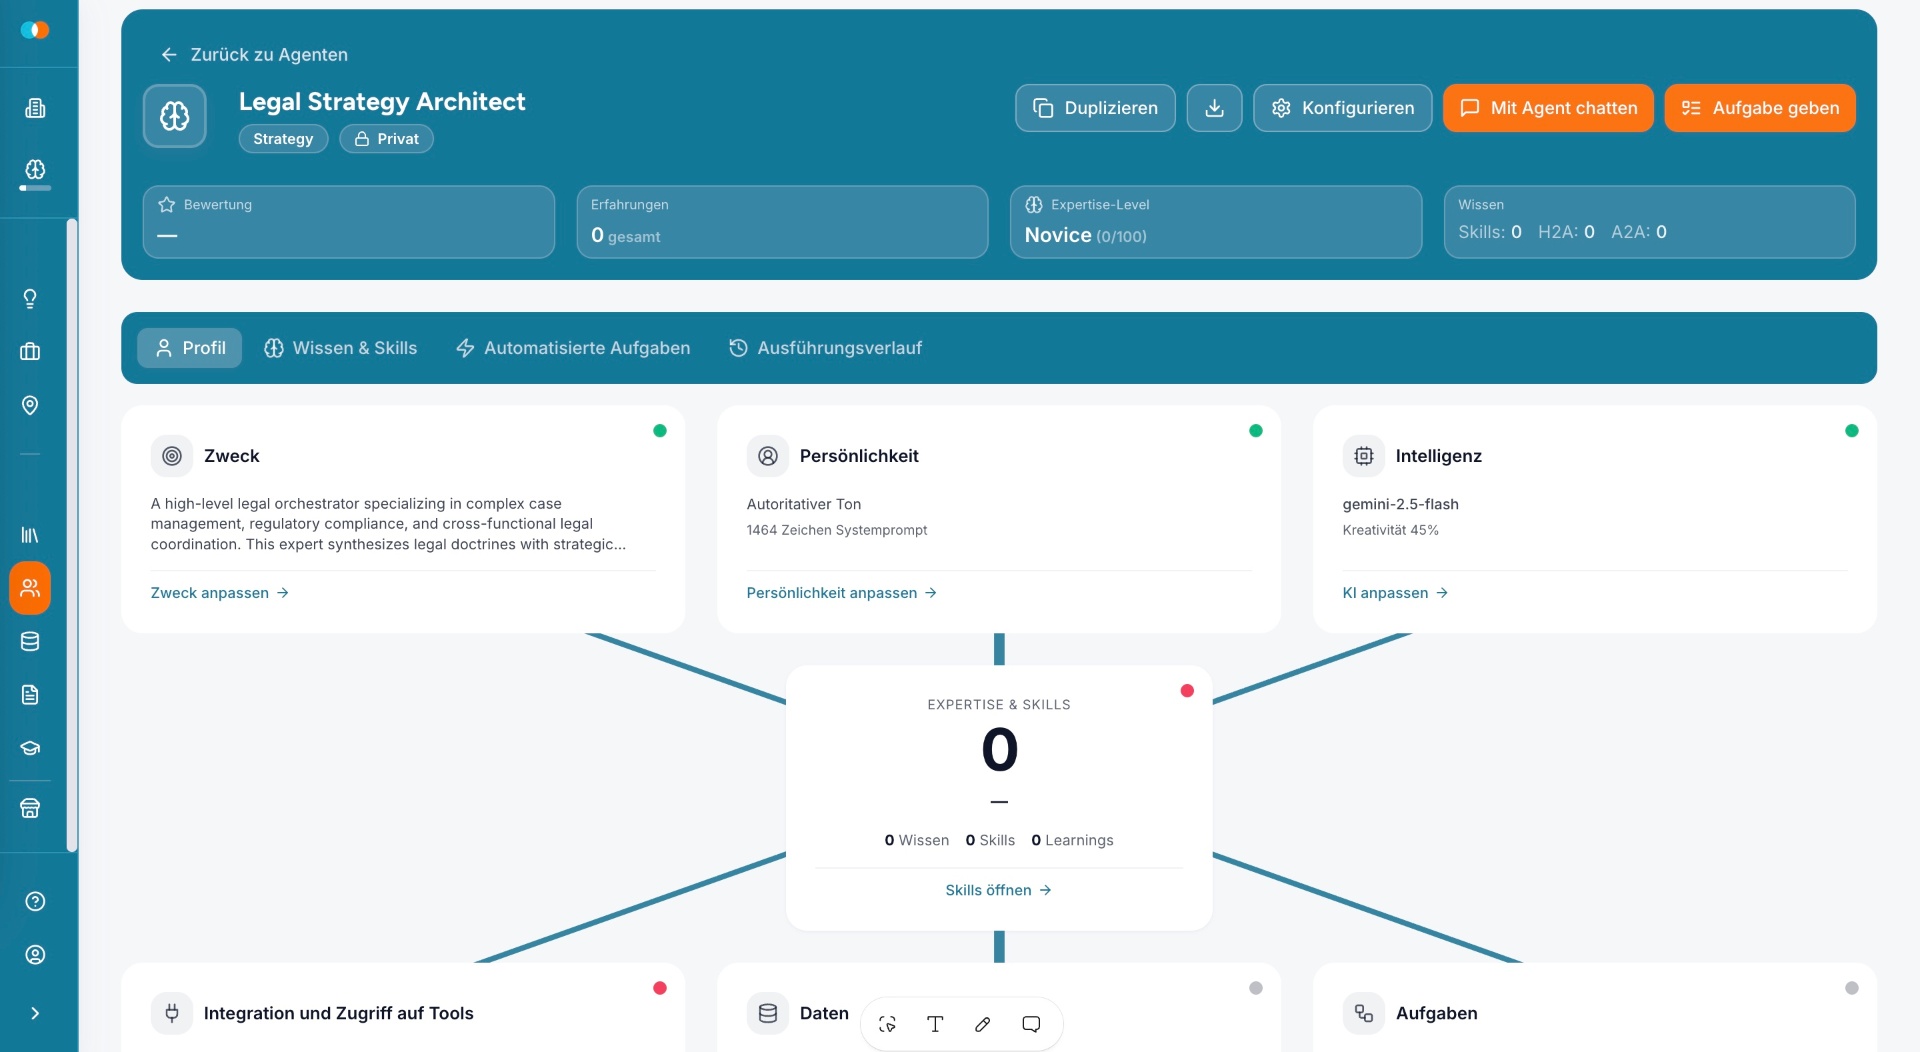Screen dimensions: 1920x1052
Task: Click the Bewertung rating card
Action: click(x=348, y=222)
